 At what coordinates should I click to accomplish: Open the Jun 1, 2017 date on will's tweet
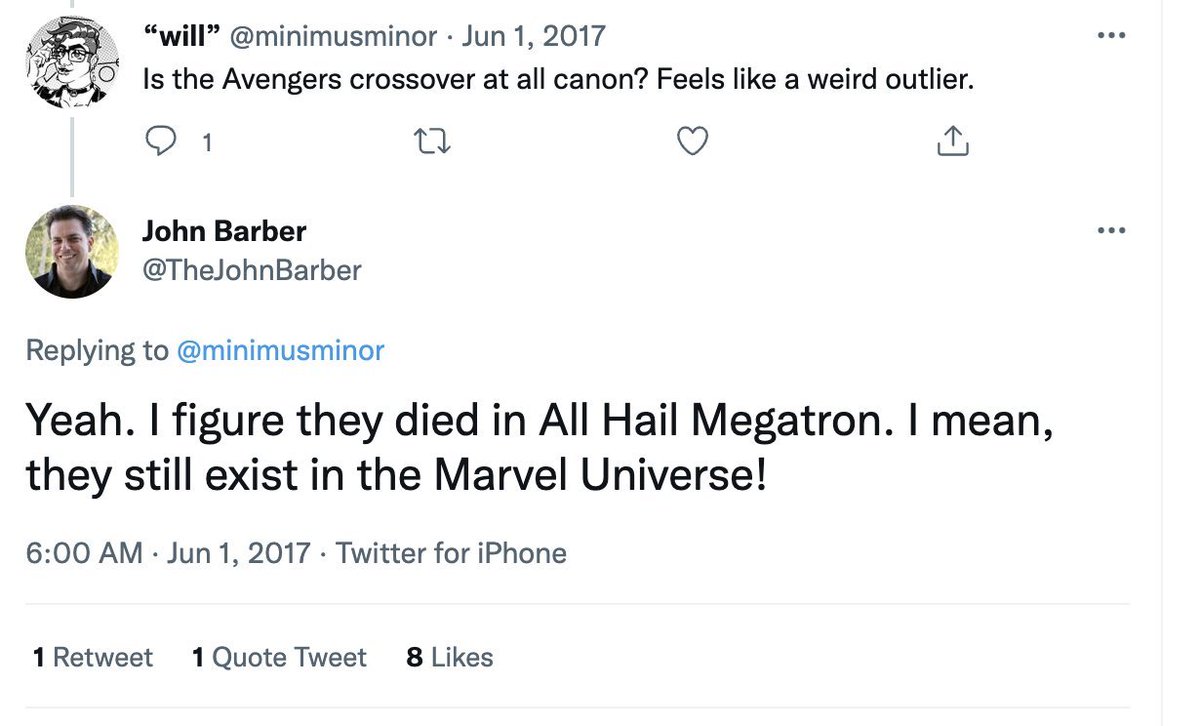coord(534,37)
